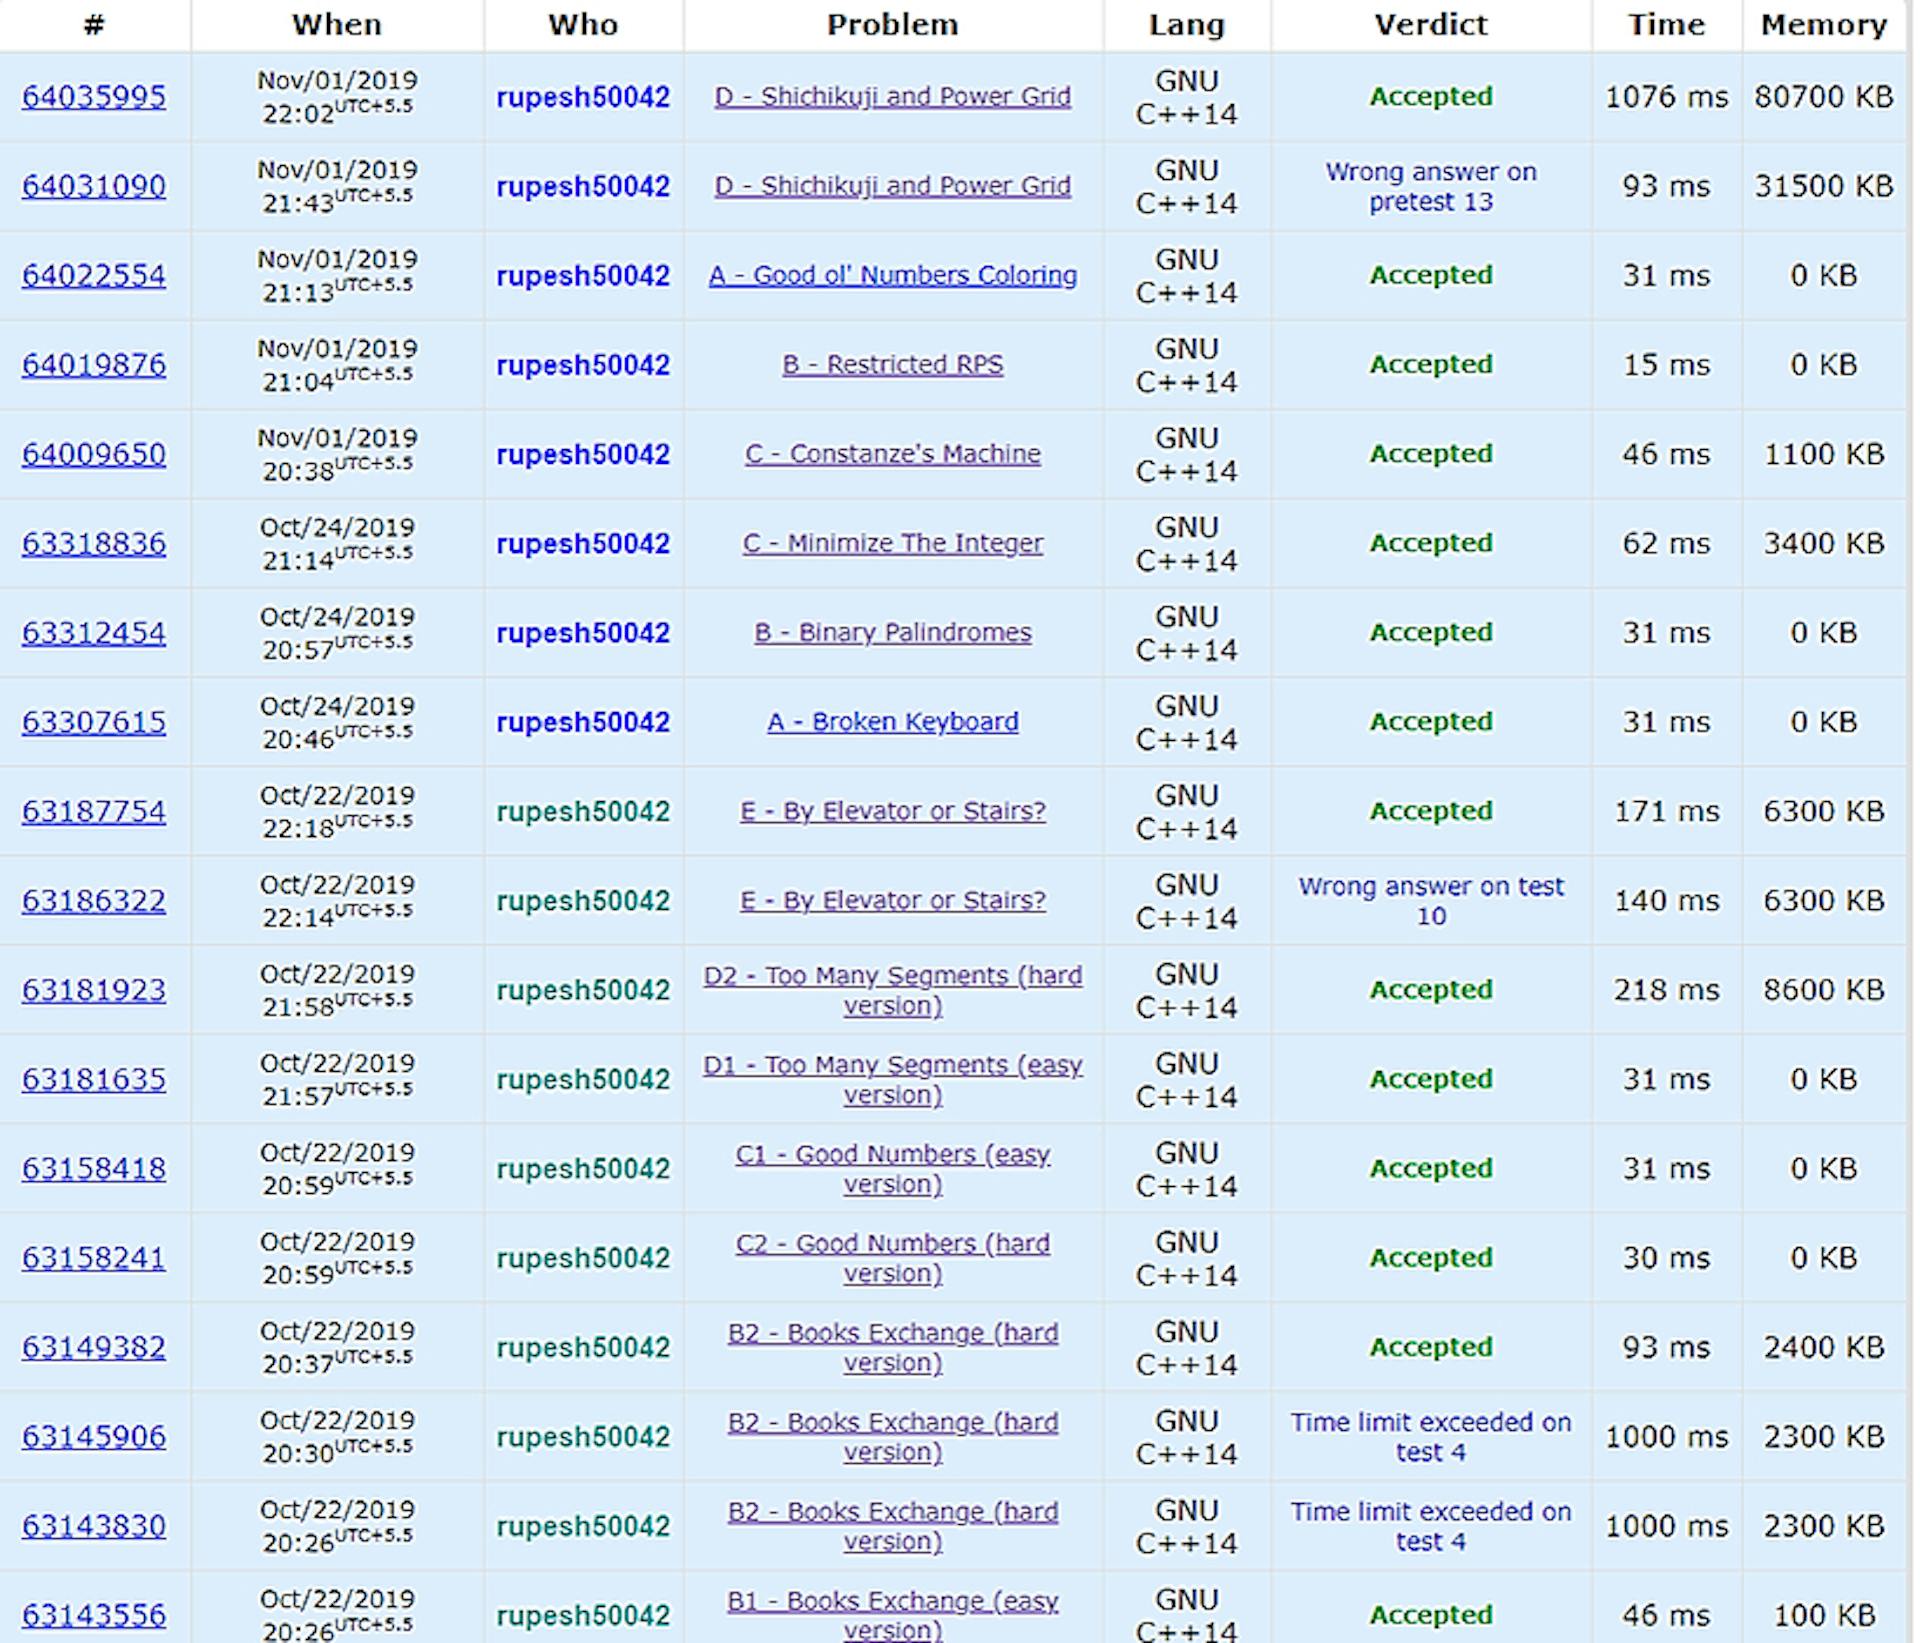Open problem E - By Elevator or Stairs?
Screen dimensions: 1920x1643
point(893,811)
